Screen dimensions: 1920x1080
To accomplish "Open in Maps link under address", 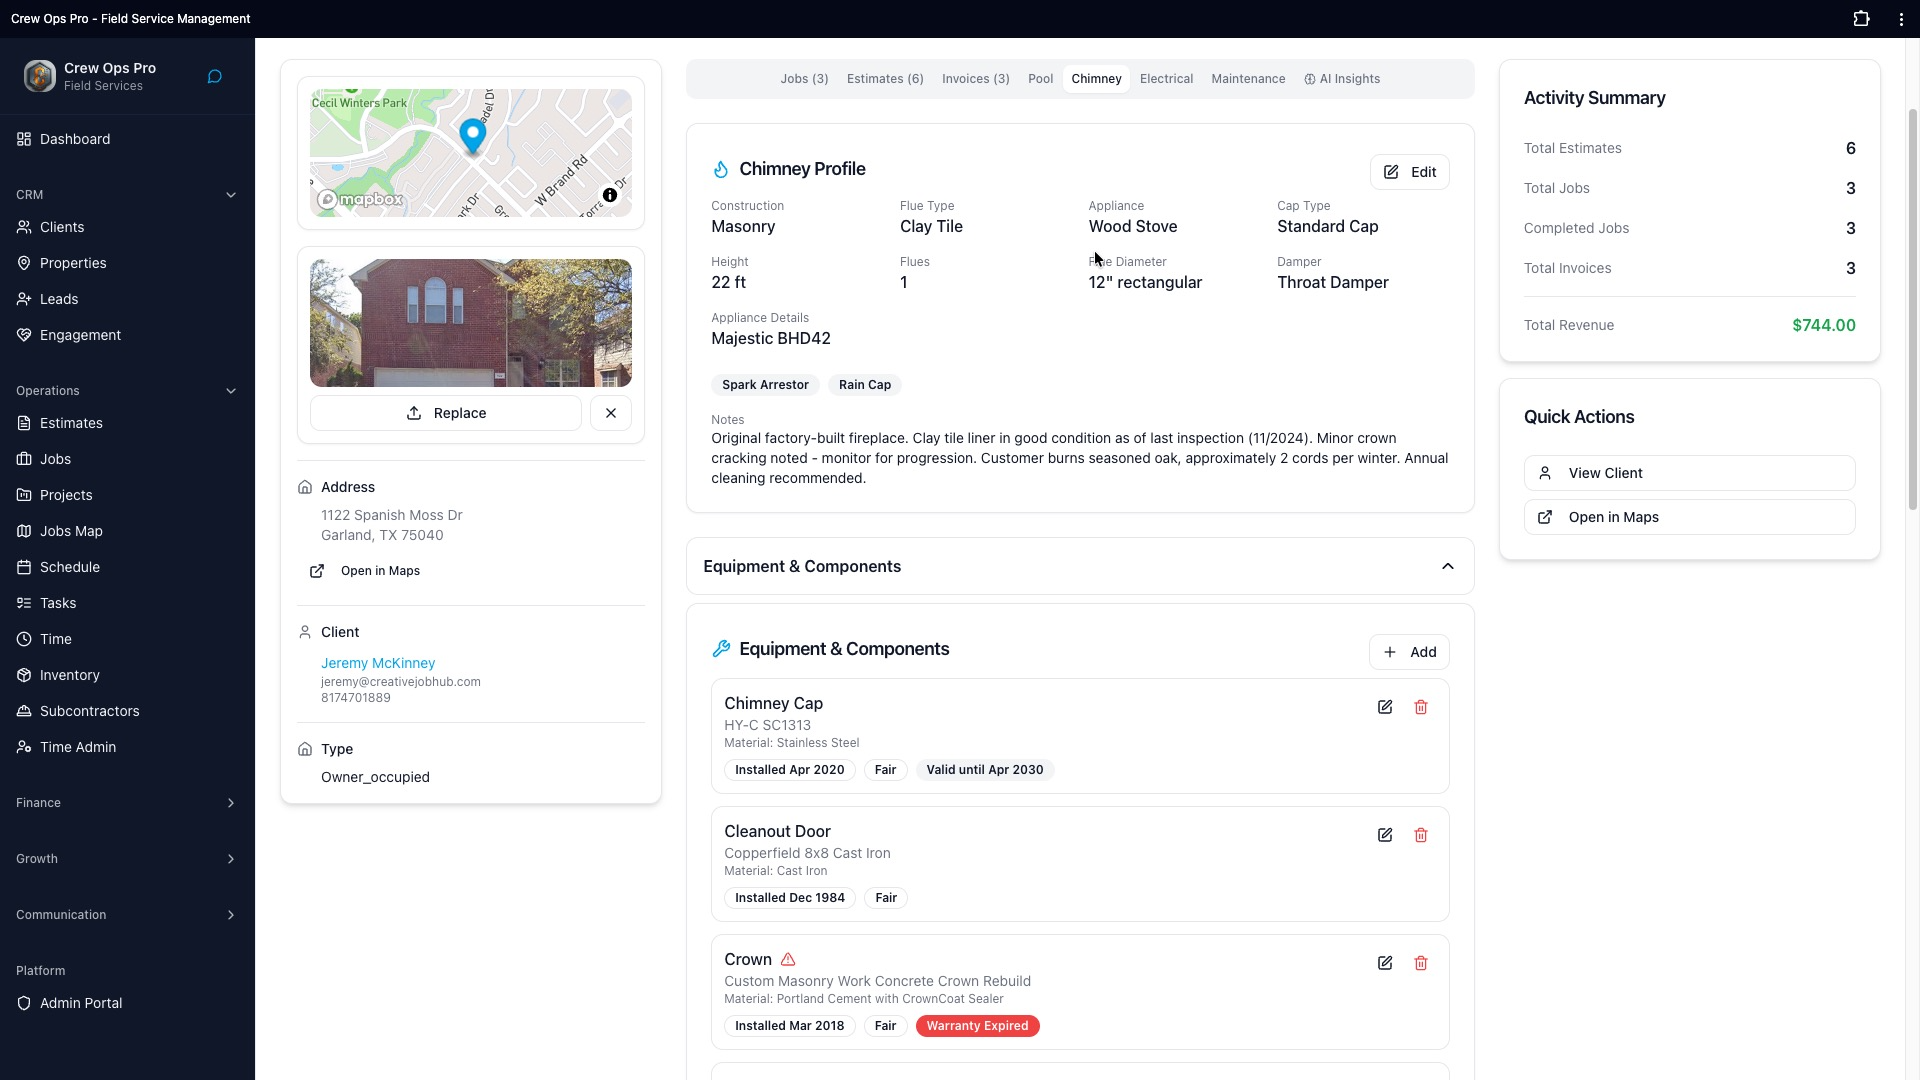I will 366,571.
